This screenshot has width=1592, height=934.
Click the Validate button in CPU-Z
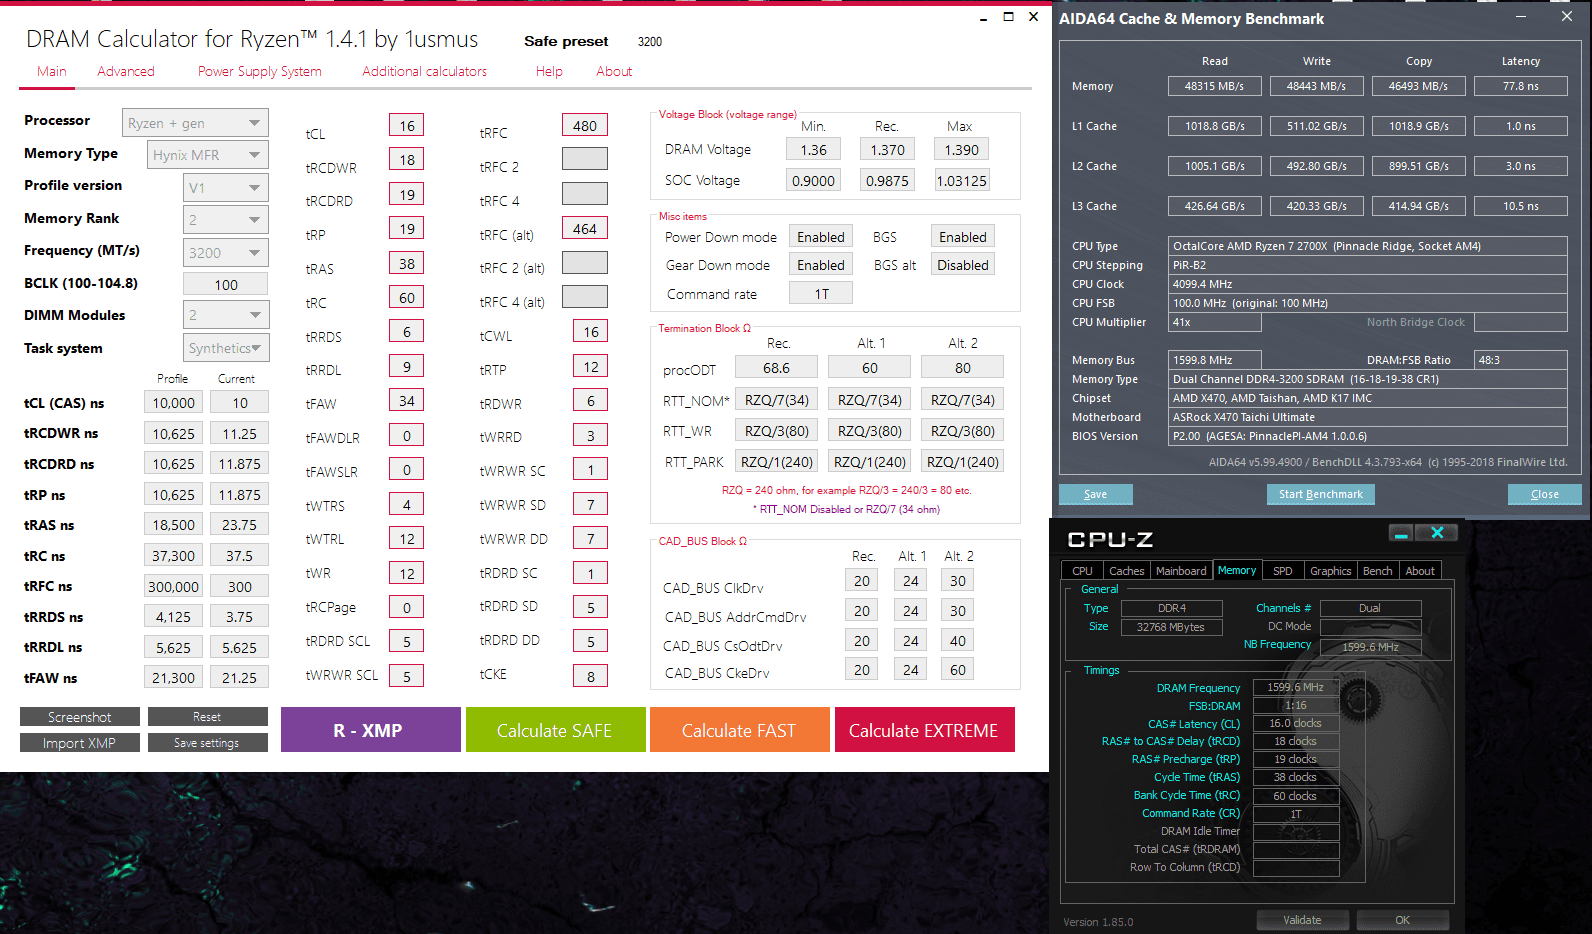coord(1303,920)
